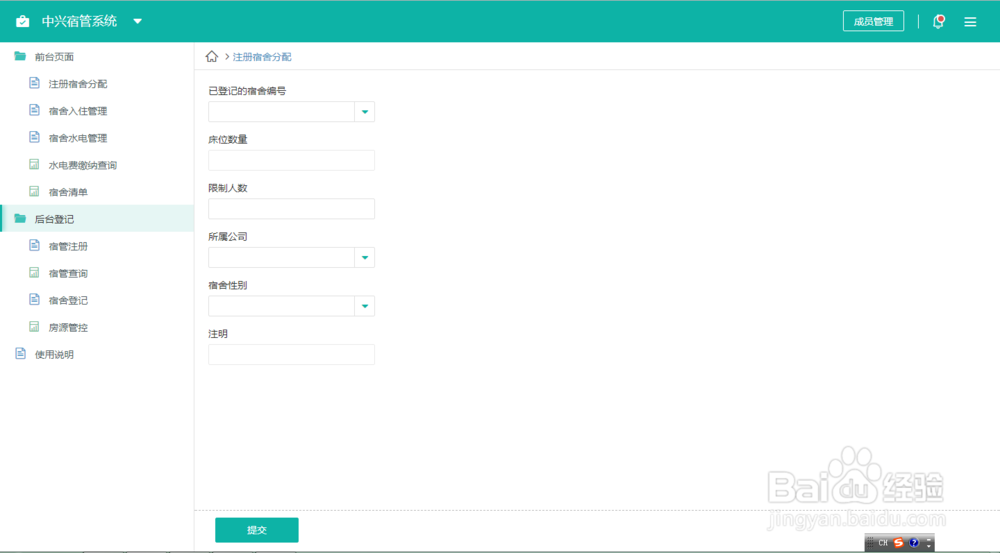Click the report icon beside 宿管查询

[34, 273]
